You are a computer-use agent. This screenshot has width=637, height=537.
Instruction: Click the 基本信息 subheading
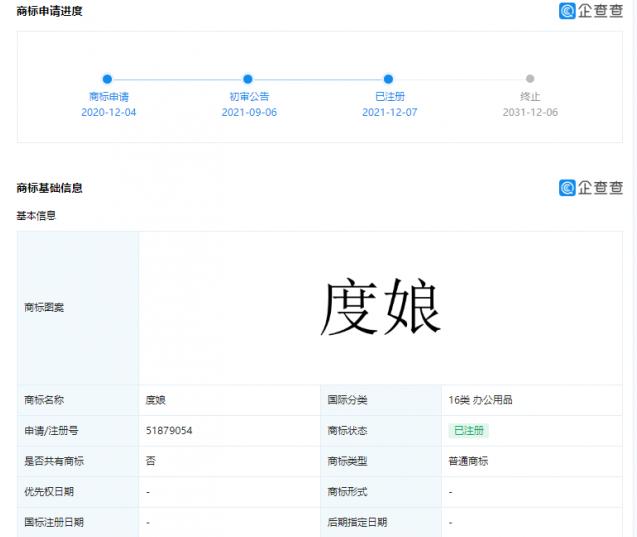tap(36, 215)
